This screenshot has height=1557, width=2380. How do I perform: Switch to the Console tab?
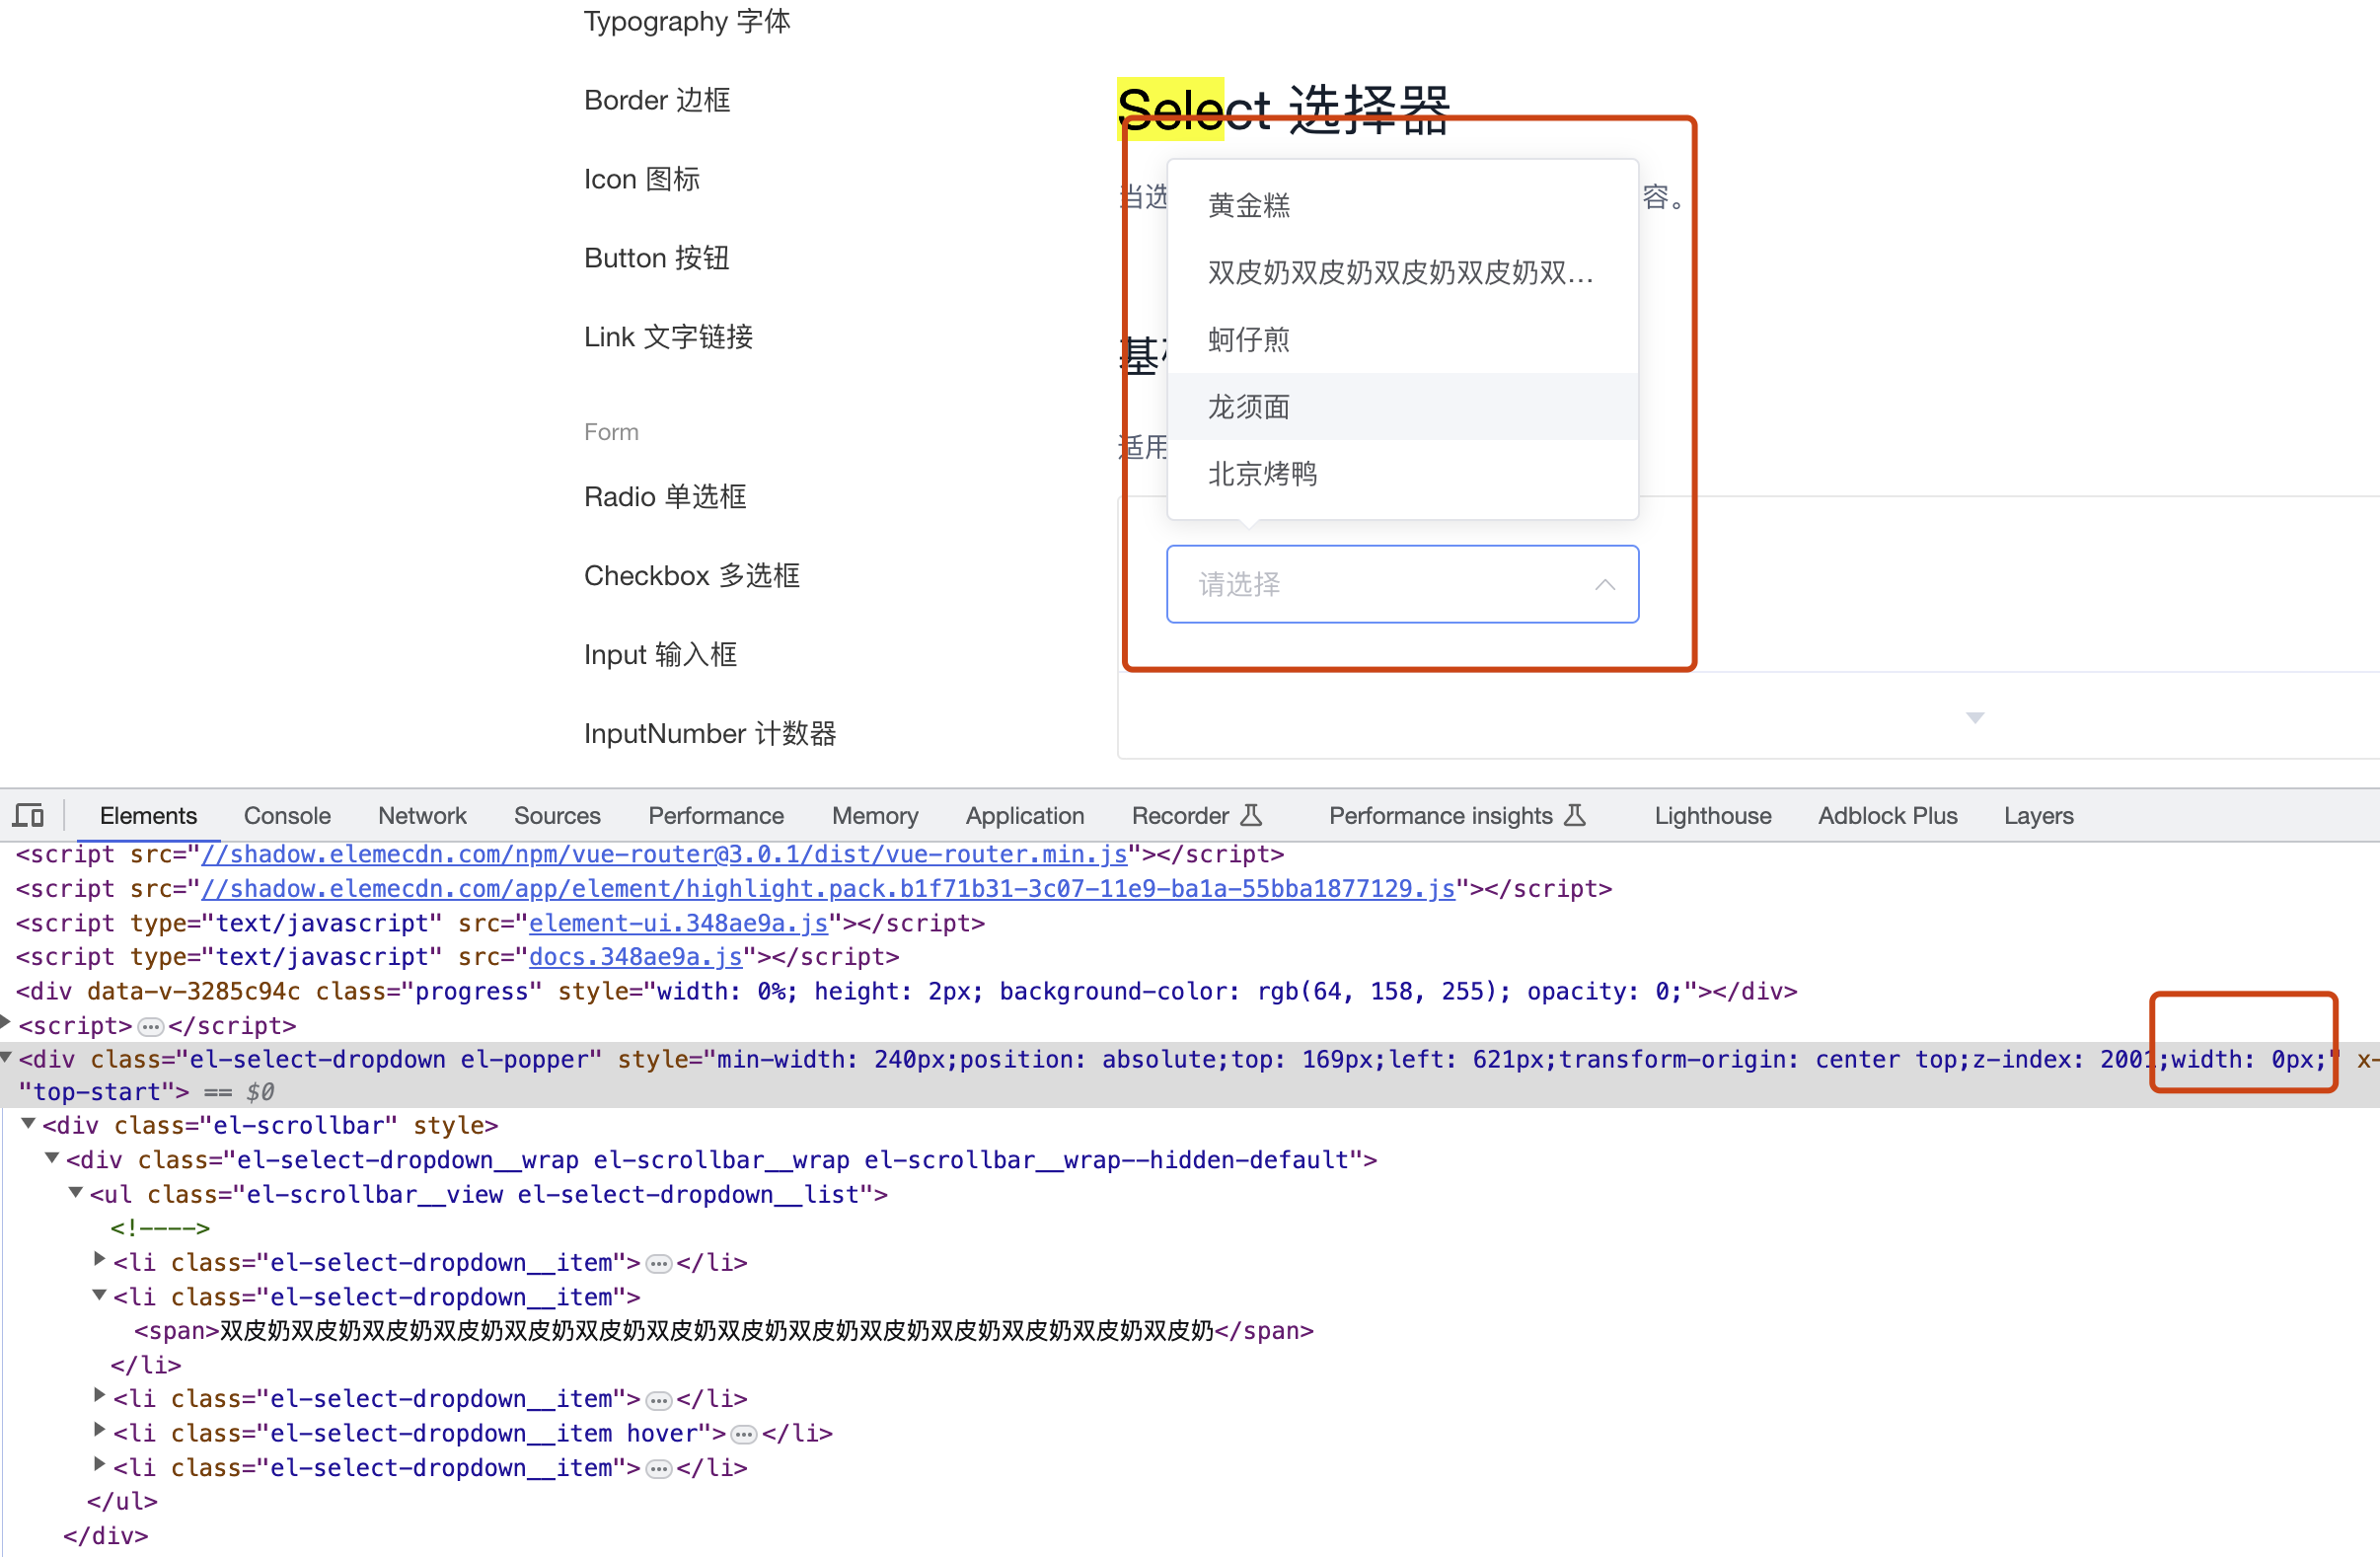click(287, 816)
